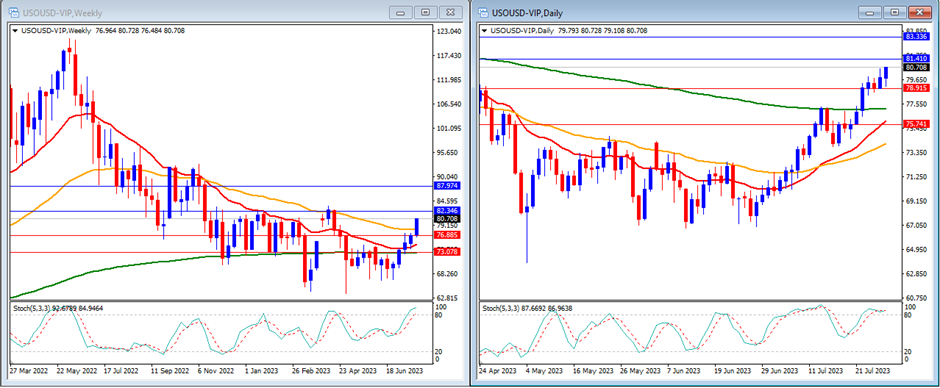Click the '11 Sep 2022' date on Weekly time axis

click(169, 371)
